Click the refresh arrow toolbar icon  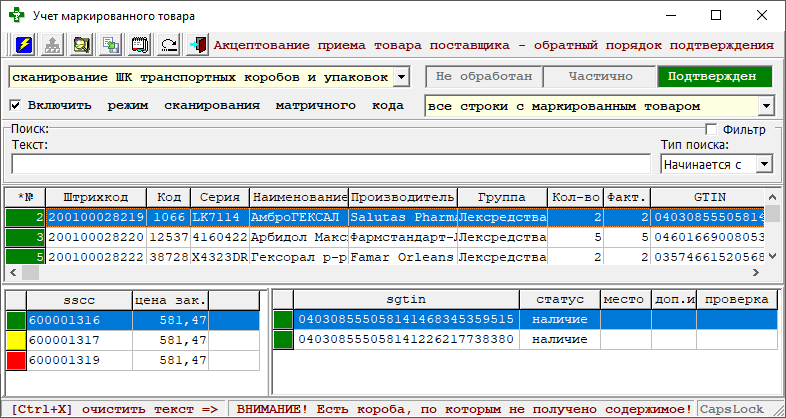point(169,45)
